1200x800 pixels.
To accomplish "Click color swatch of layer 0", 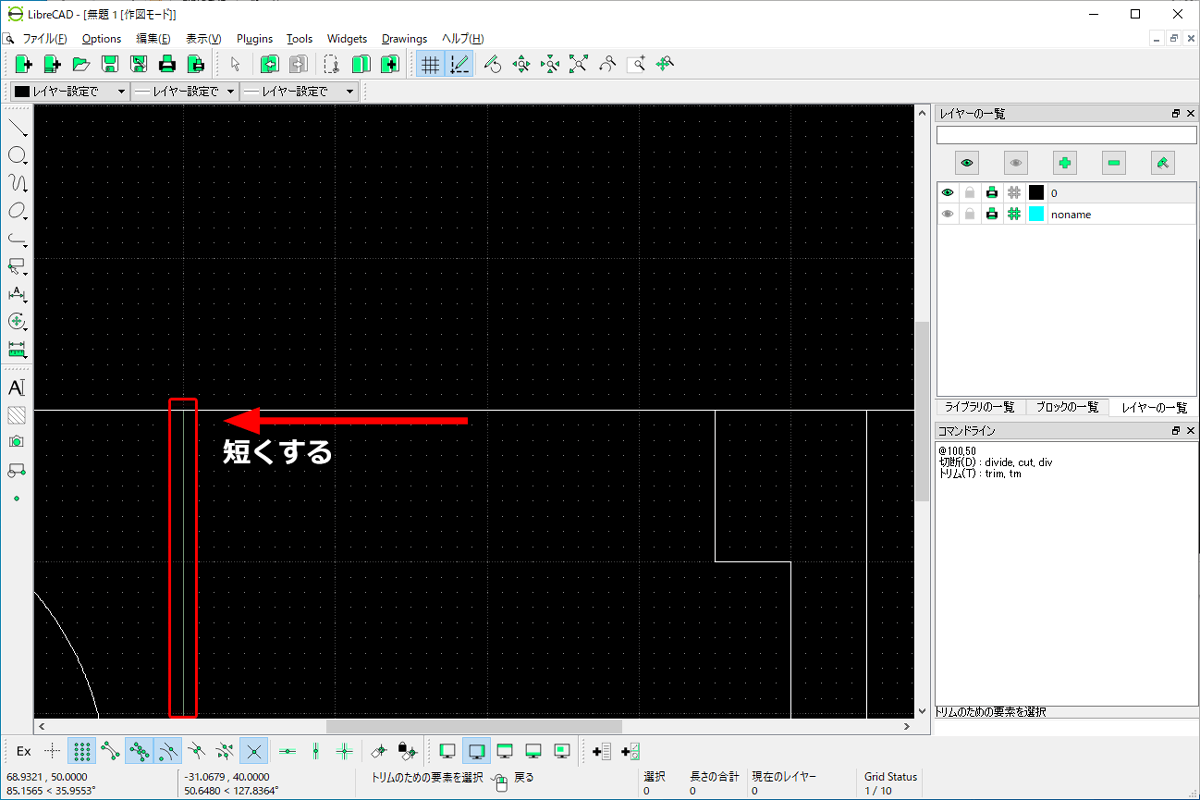I will click(x=1036, y=192).
